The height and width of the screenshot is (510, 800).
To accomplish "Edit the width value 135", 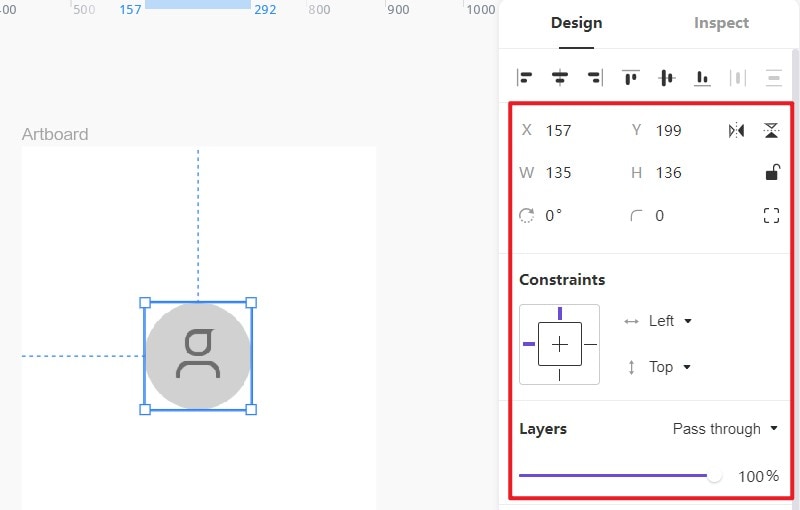I will (x=558, y=173).
